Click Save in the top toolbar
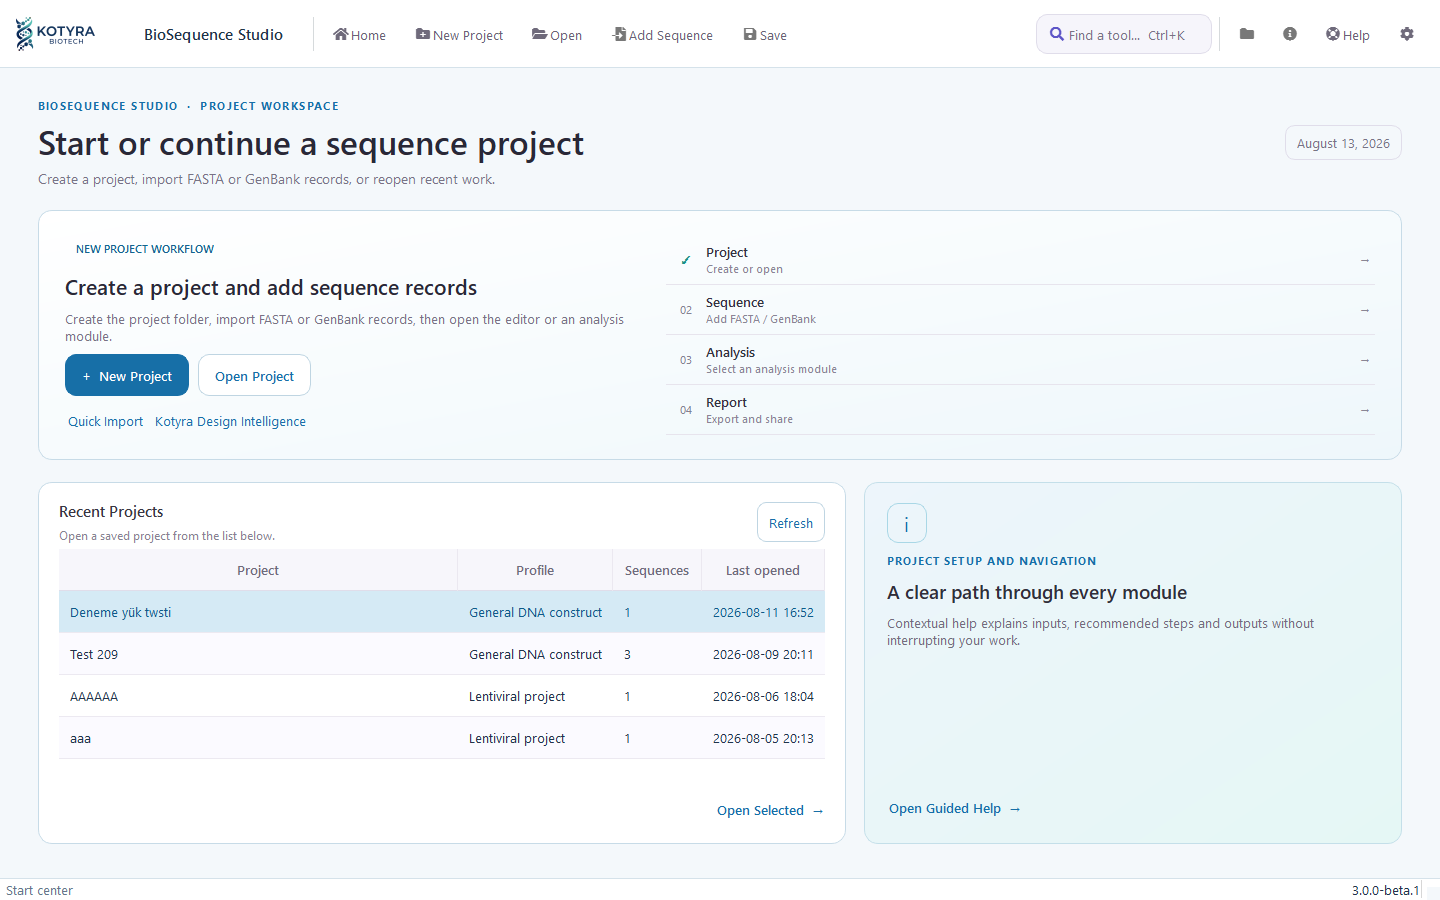The image size is (1440, 900). pyautogui.click(x=765, y=35)
